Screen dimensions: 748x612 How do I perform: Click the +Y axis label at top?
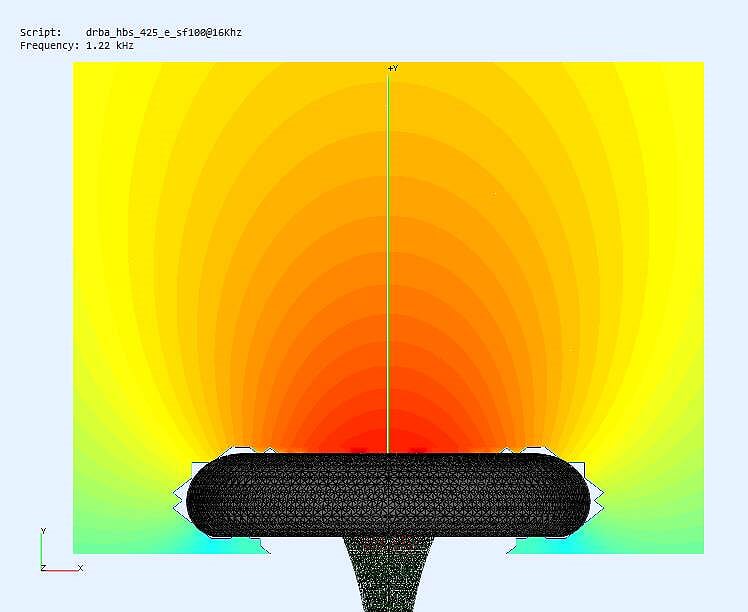click(393, 68)
